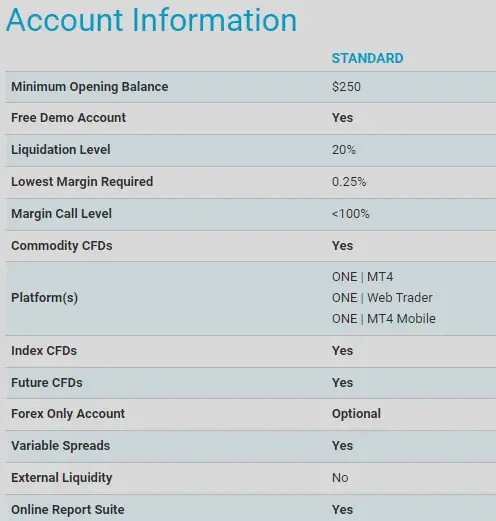The height and width of the screenshot is (521, 496).
Task: Click the 20% liquidation value
Action: 344,150
